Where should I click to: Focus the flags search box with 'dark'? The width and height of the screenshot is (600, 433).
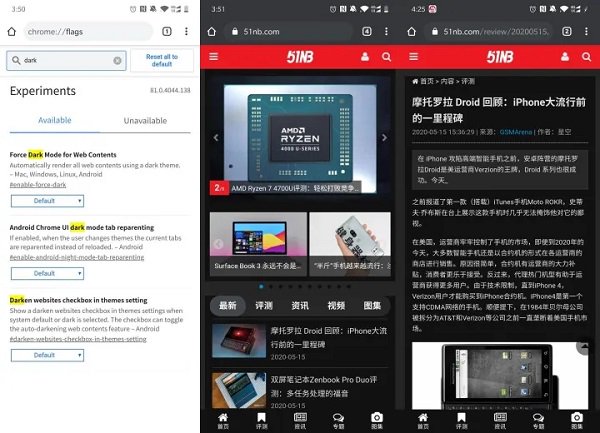click(66, 60)
